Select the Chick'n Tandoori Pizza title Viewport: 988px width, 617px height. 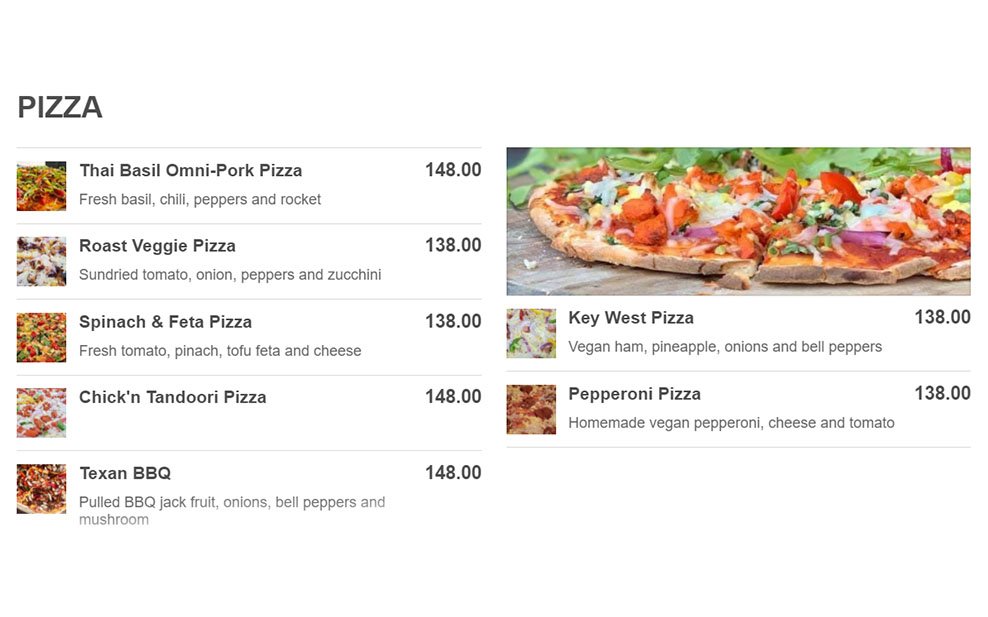click(x=173, y=397)
